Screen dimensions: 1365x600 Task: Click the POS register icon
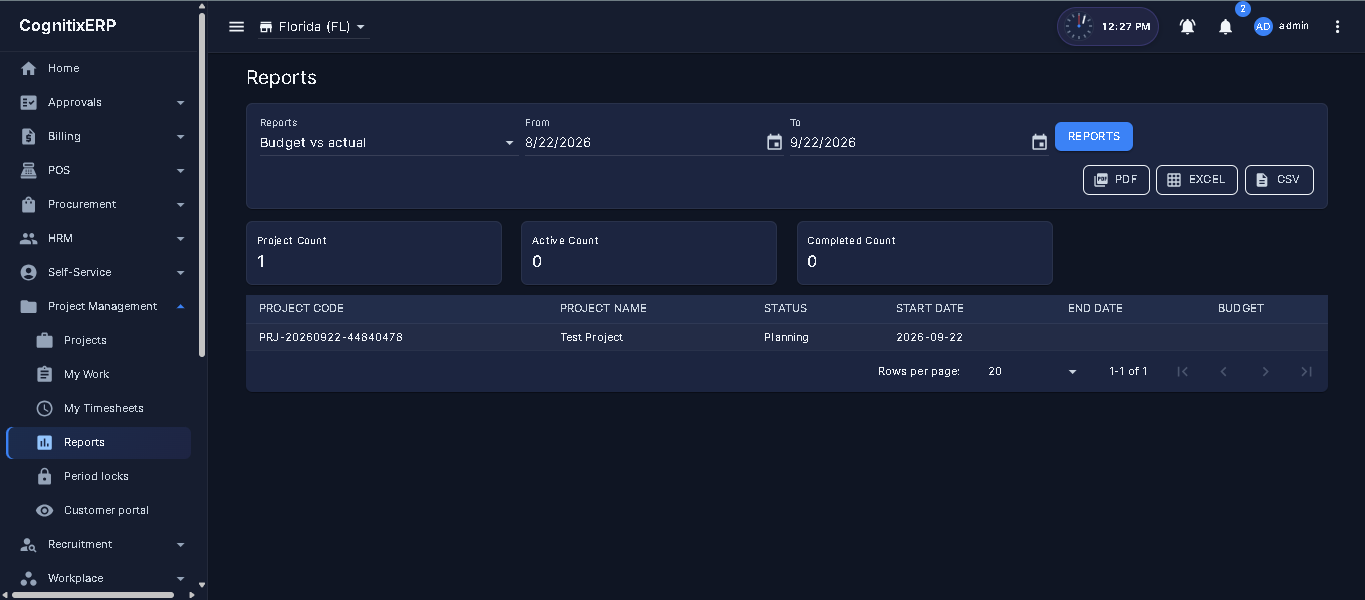coord(28,170)
